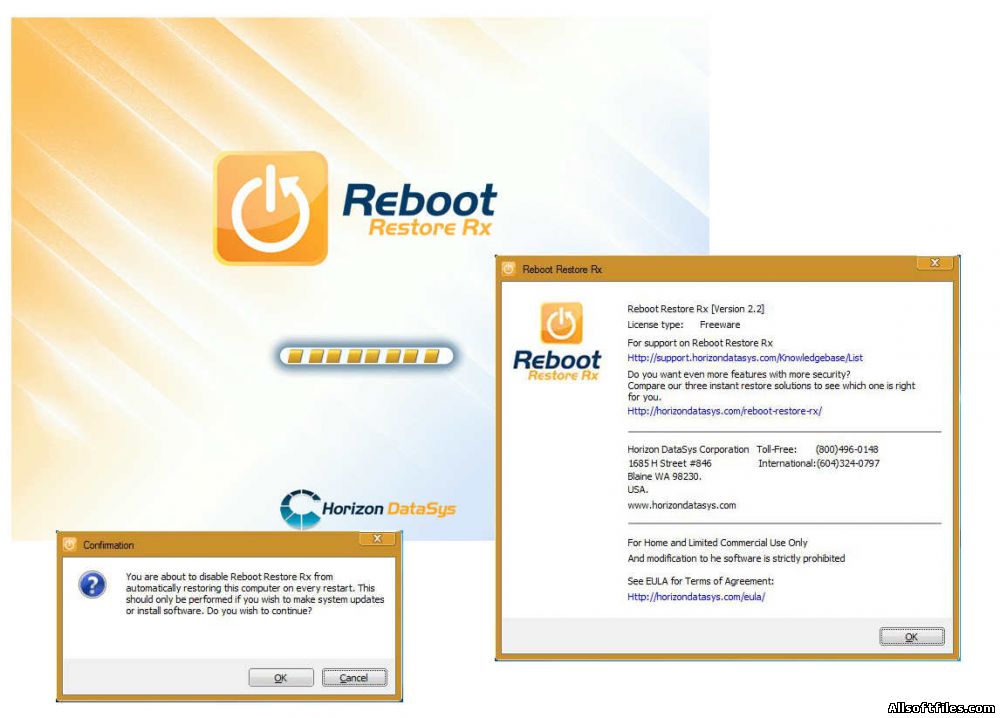Click 'For support on Reboot Restore Rx' text
The width and height of the screenshot is (1000, 718).
click(x=700, y=342)
